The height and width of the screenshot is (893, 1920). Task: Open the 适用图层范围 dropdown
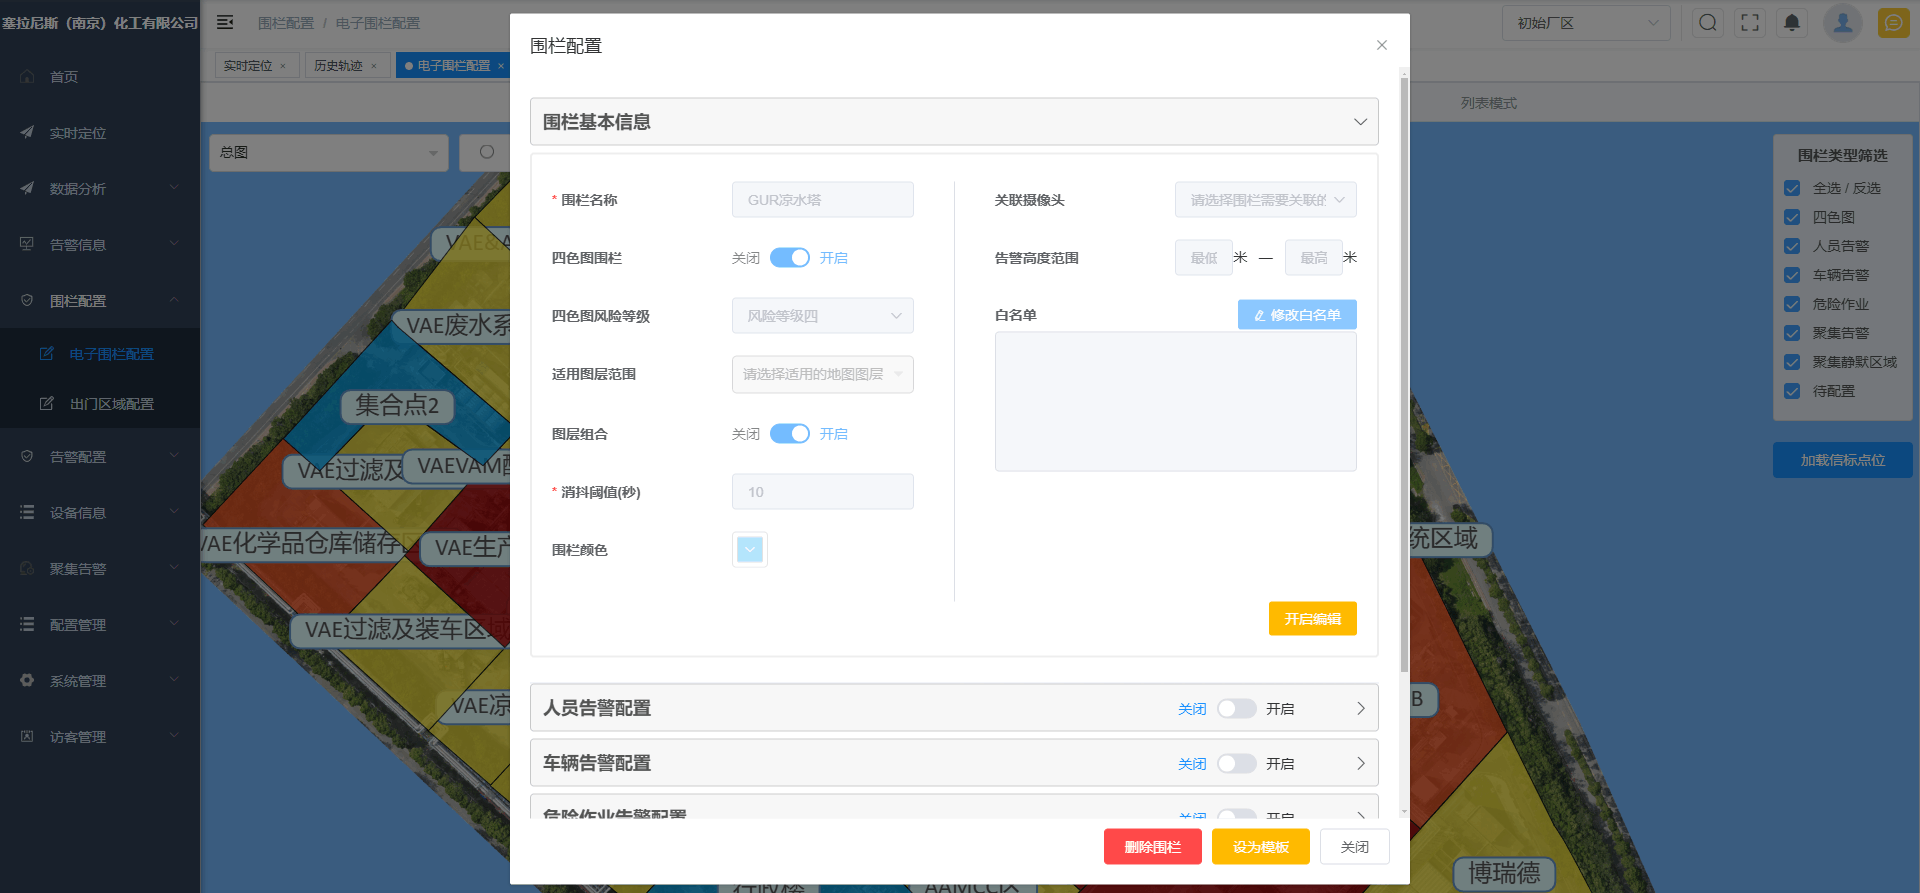pos(823,374)
